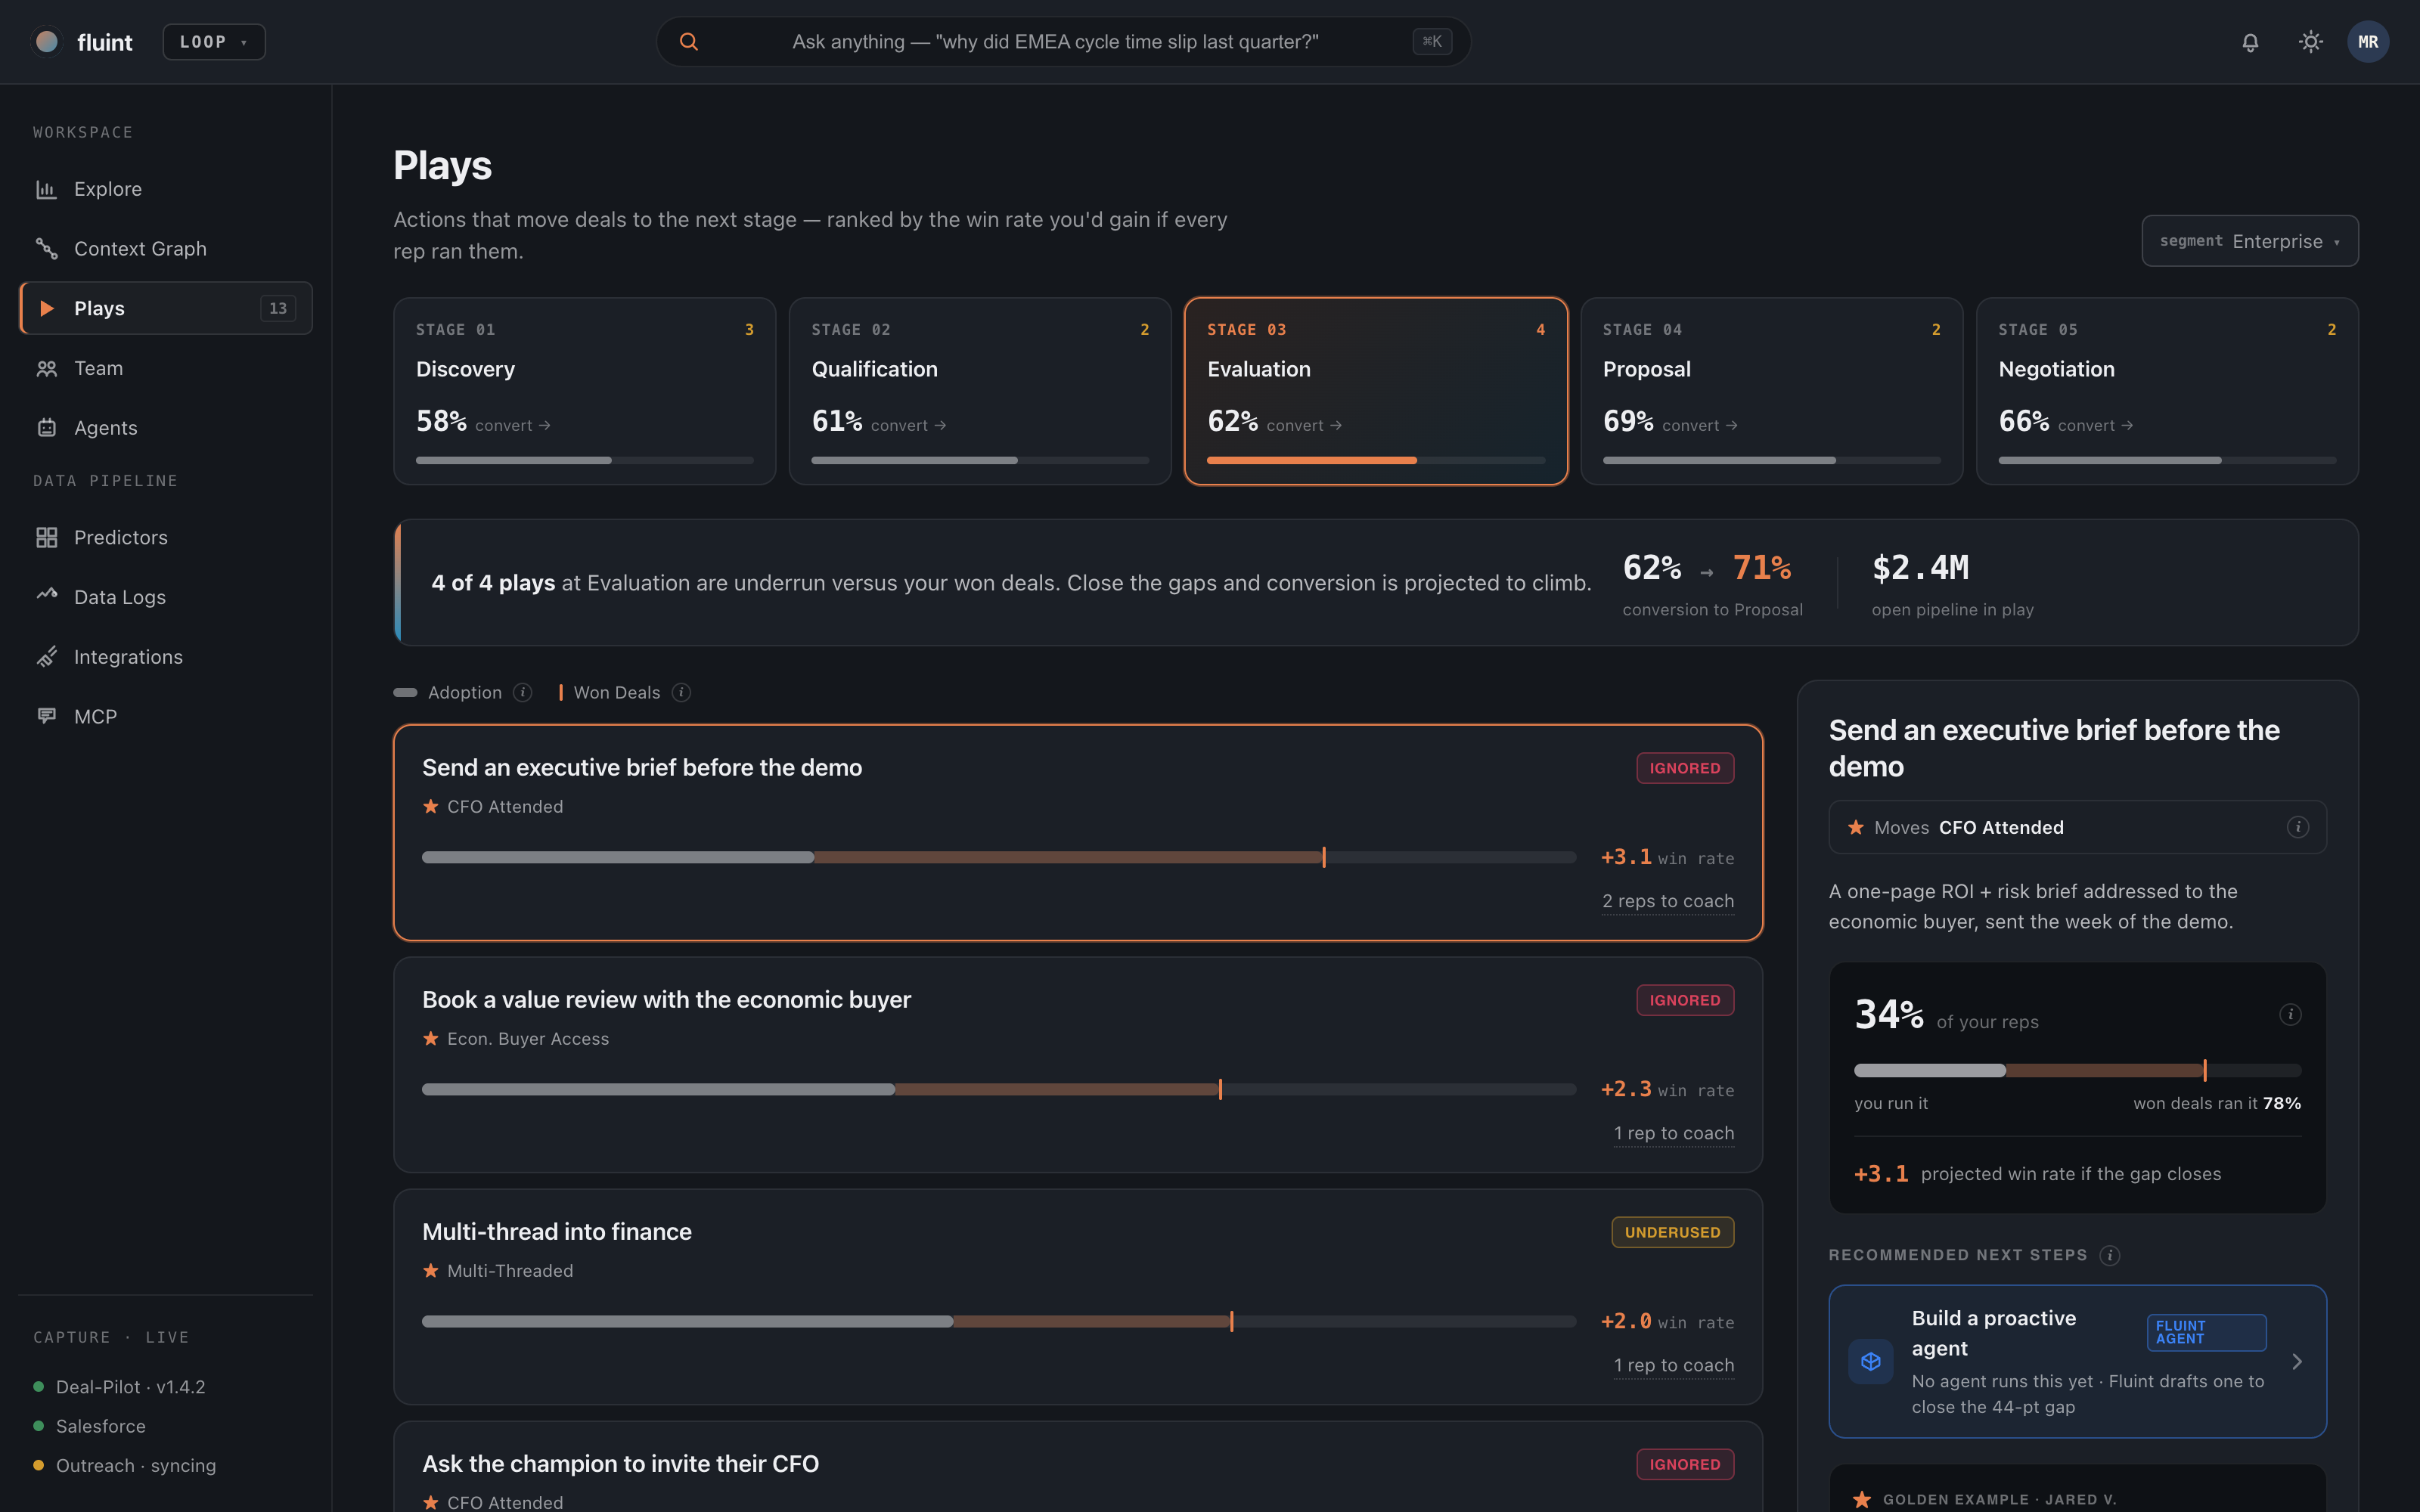Viewport: 2420px width, 1512px height.
Task: Click the UNDERUSED badge
Action: point(1672,1232)
